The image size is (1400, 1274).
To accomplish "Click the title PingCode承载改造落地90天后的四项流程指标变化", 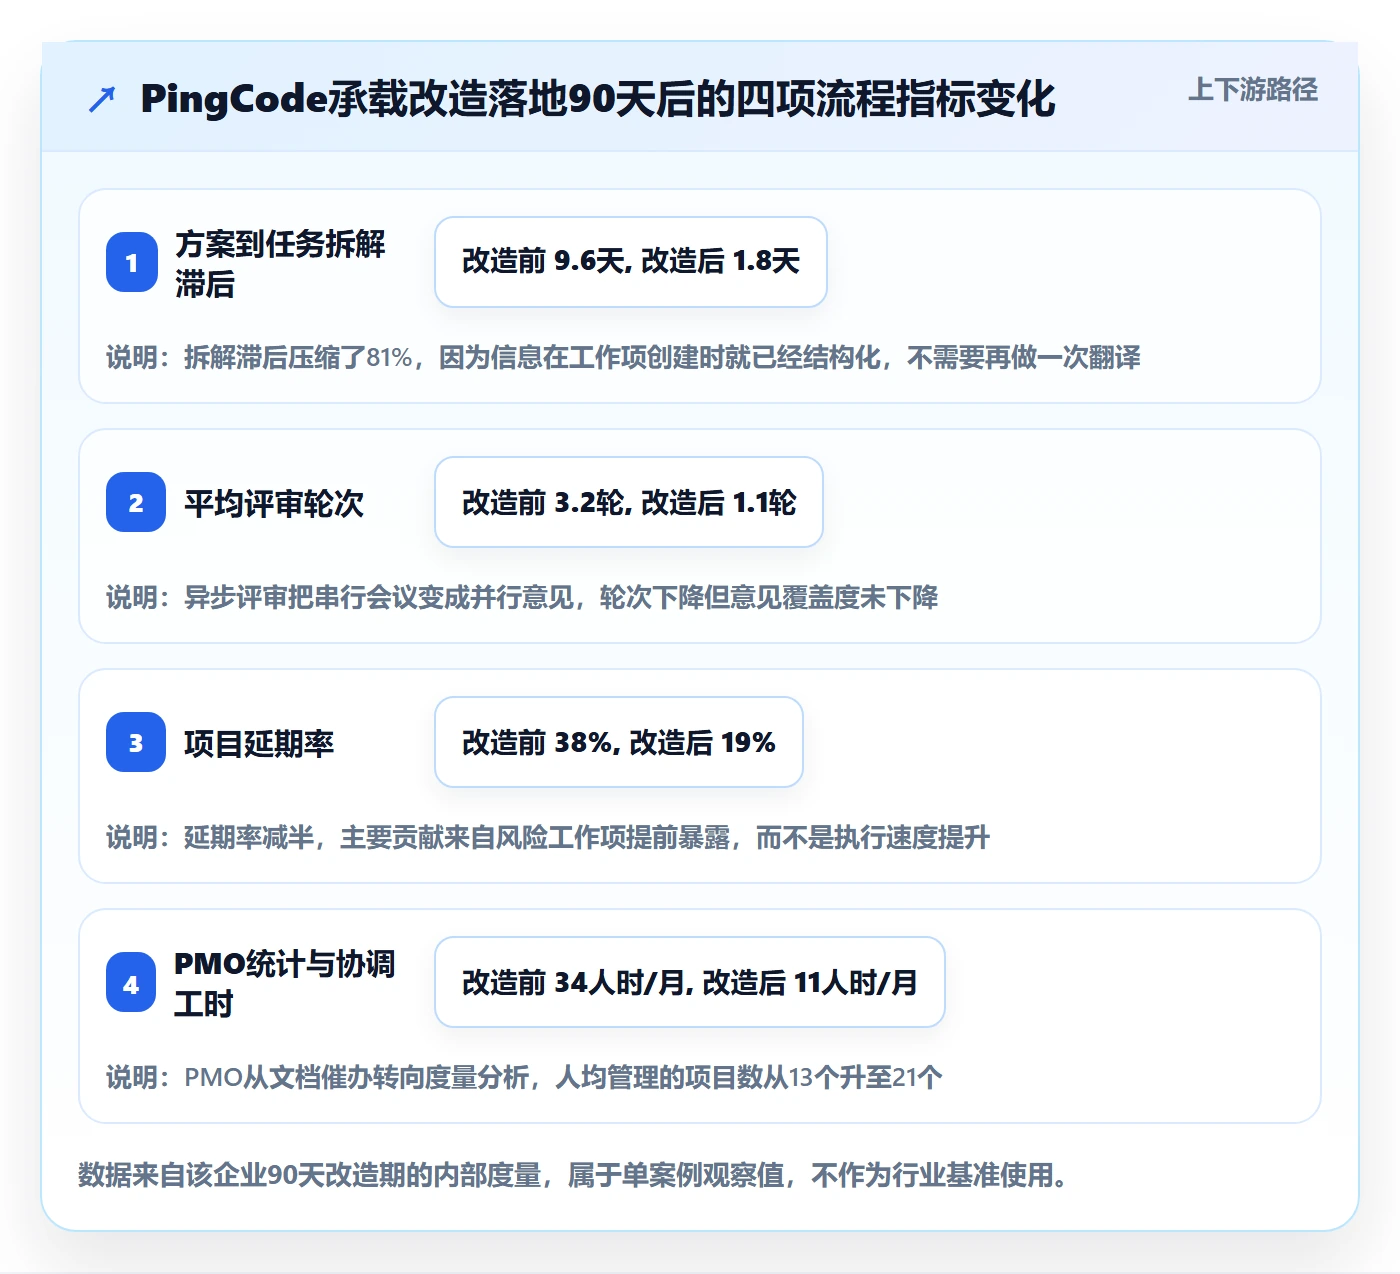I will tap(598, 100).
